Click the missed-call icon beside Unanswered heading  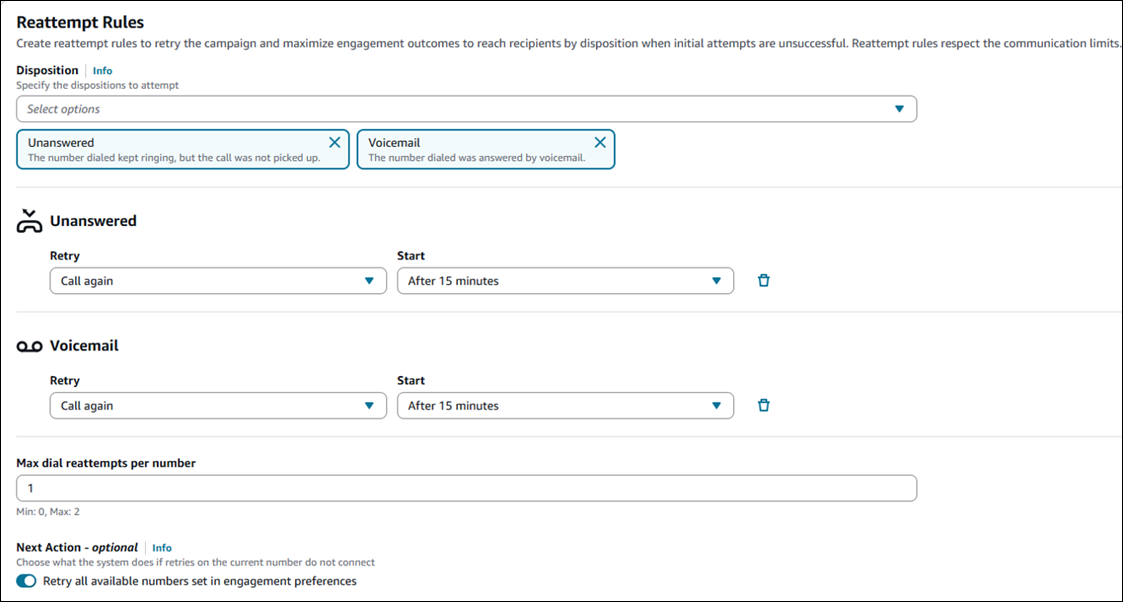click(30, 220)
